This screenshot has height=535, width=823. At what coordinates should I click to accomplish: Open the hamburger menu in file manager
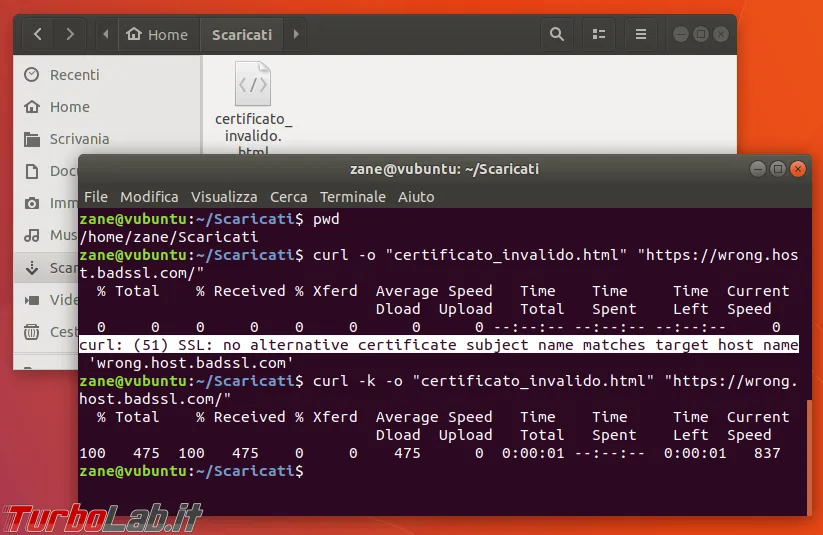[x=640, y=35]
